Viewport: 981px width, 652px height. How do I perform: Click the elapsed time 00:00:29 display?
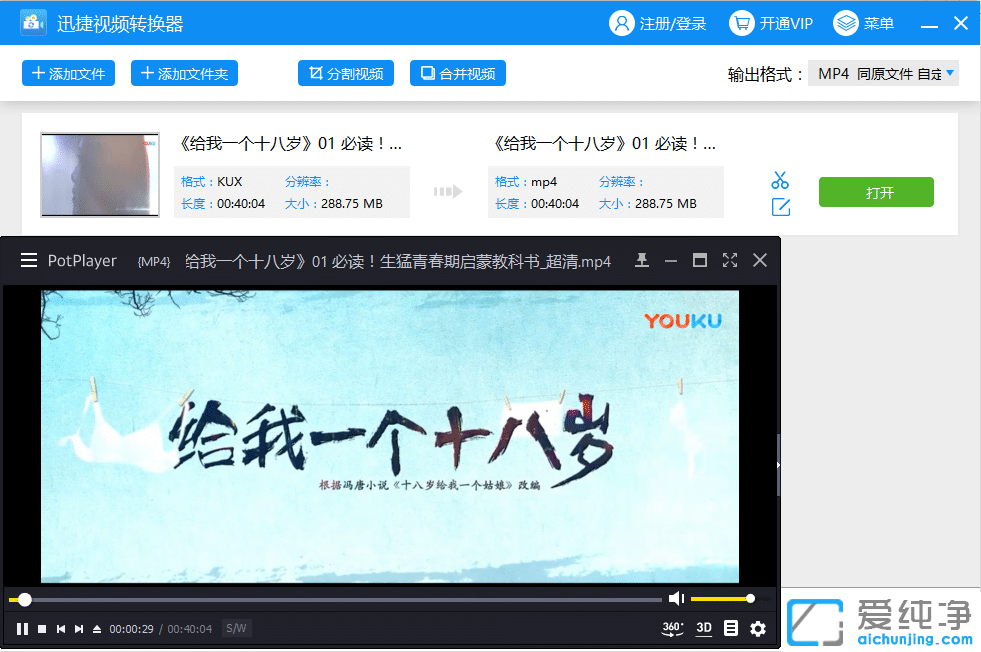tap(131, 629)
